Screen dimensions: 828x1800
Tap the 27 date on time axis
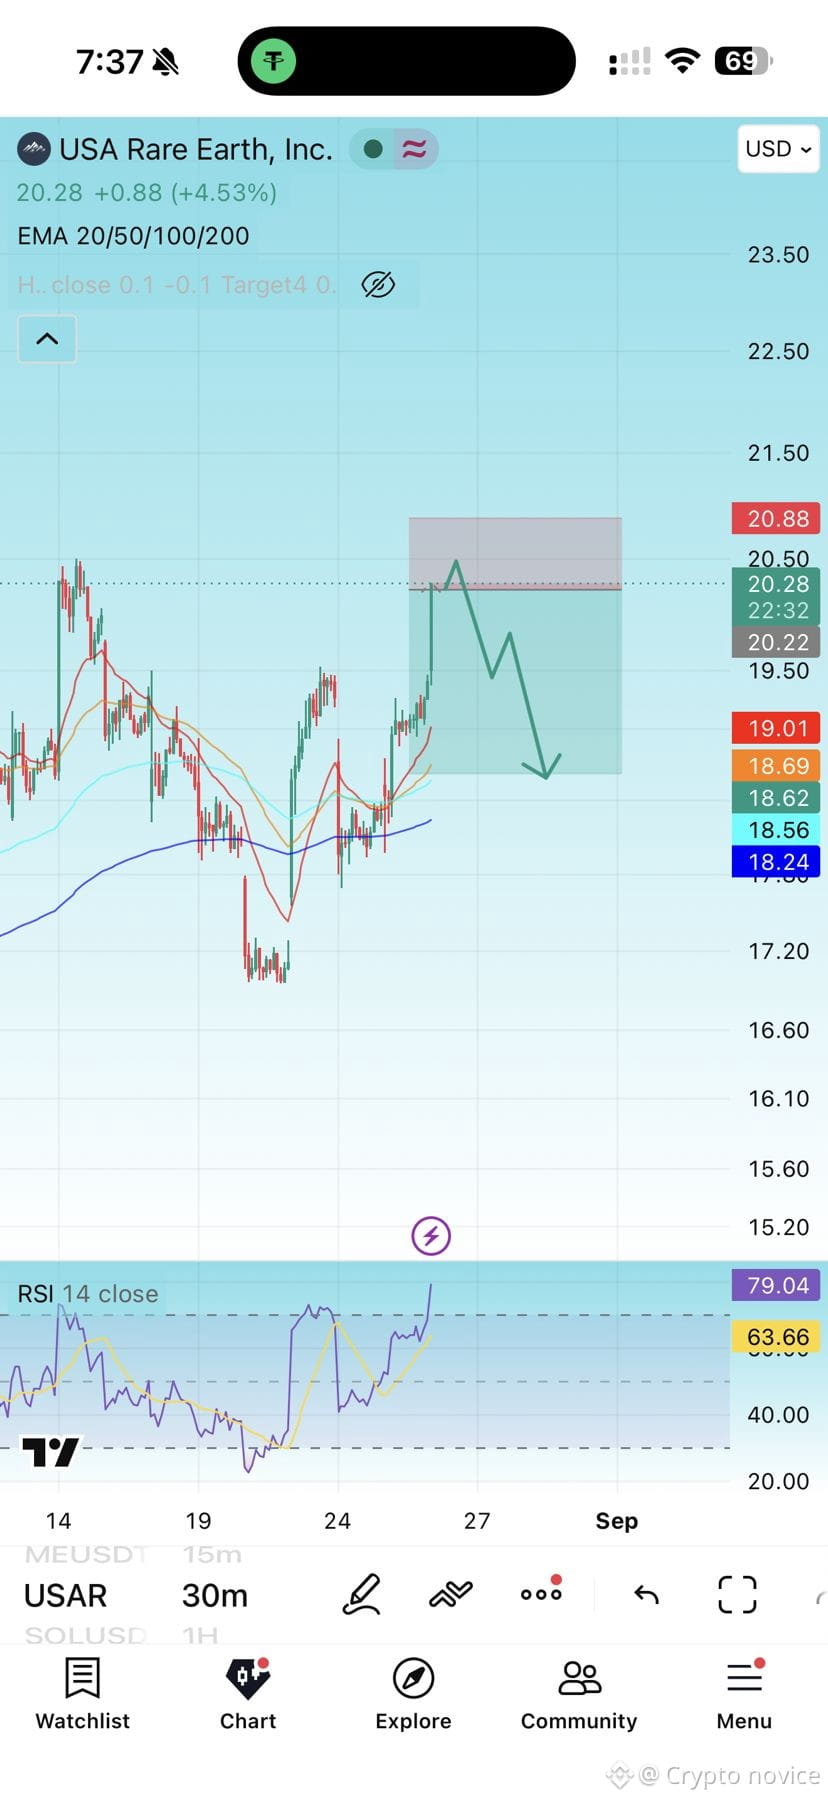[477, 1521]
